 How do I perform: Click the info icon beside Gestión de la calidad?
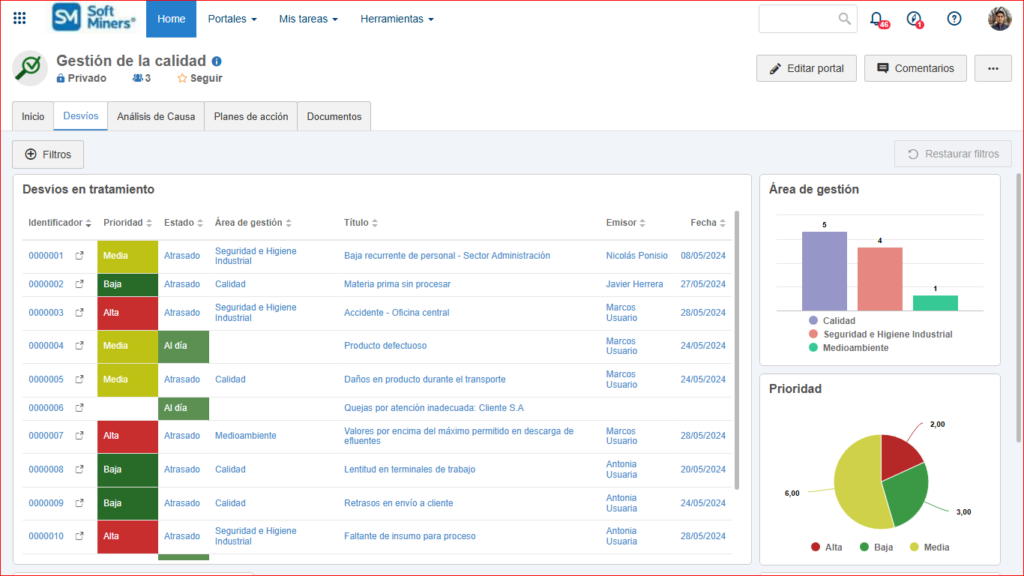point(217,61)
